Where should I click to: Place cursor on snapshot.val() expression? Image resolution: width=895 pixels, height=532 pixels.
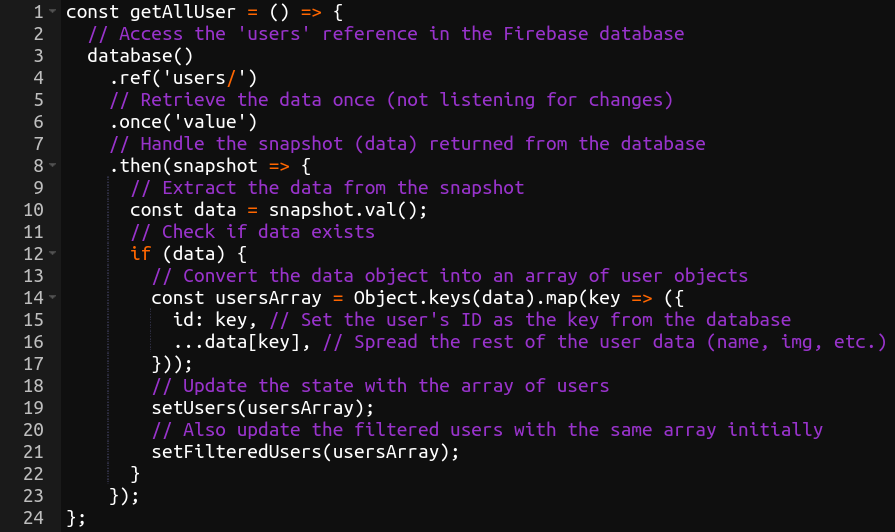click(x=348, y=210)
